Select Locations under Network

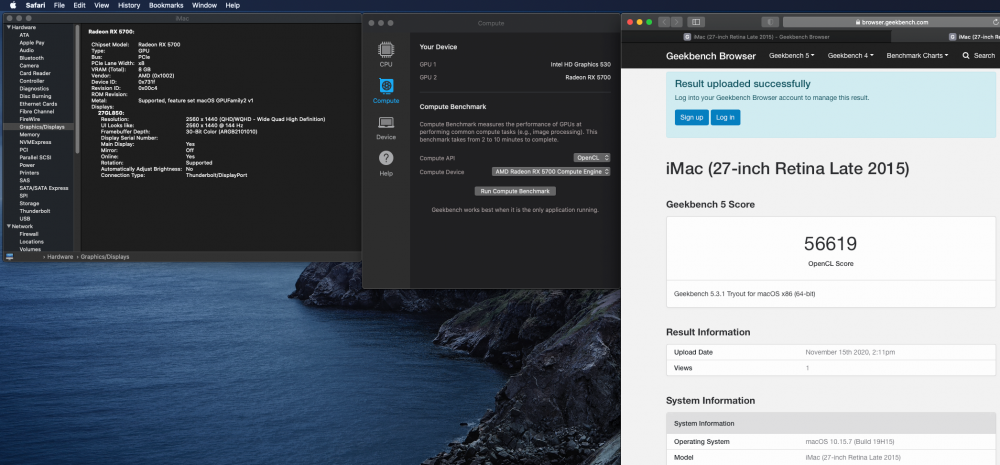point(31,242)
